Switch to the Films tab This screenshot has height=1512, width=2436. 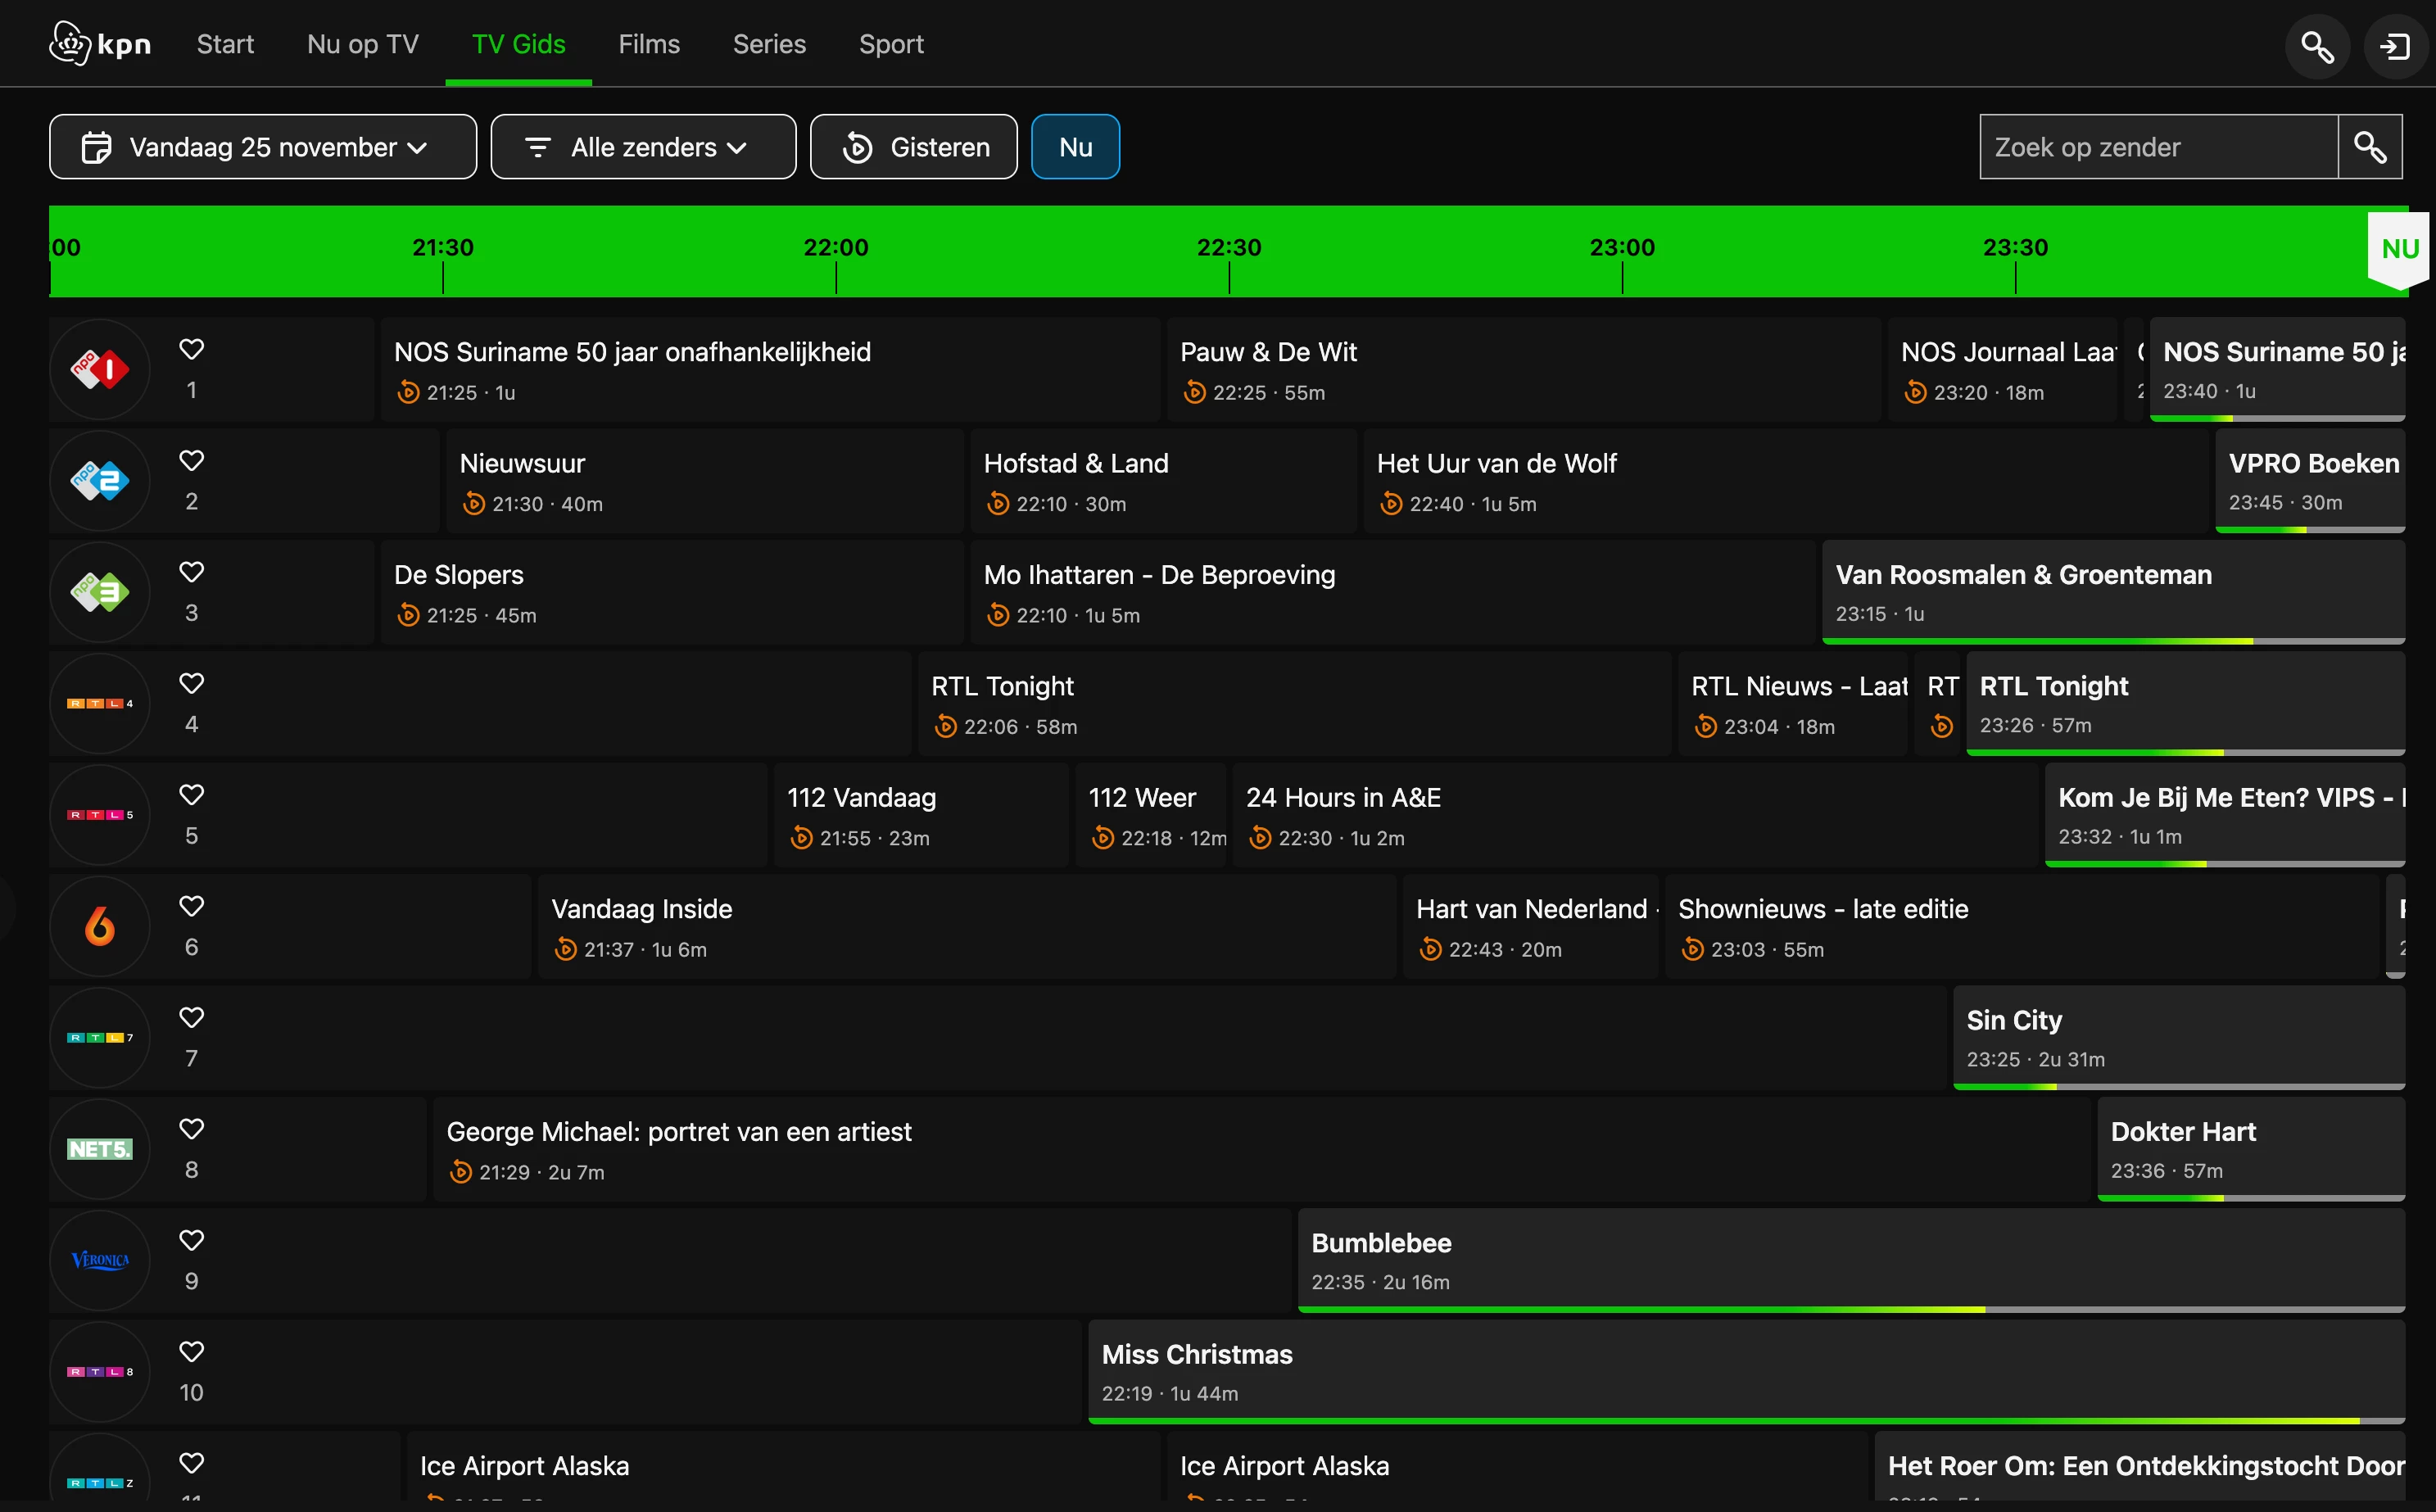[x=648, y=44]
